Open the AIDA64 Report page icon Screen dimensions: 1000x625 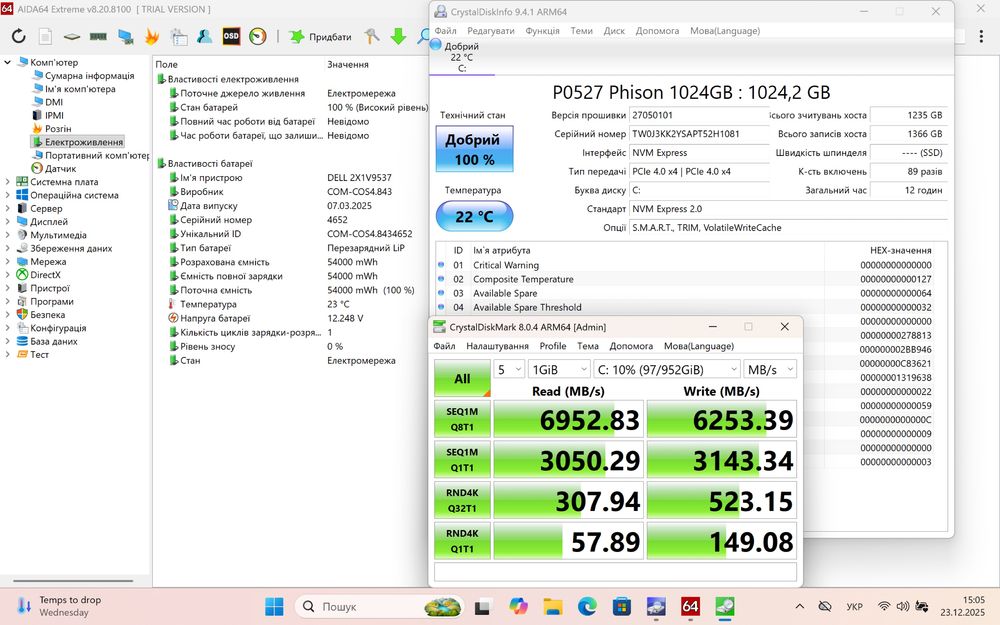click(45, 36)
